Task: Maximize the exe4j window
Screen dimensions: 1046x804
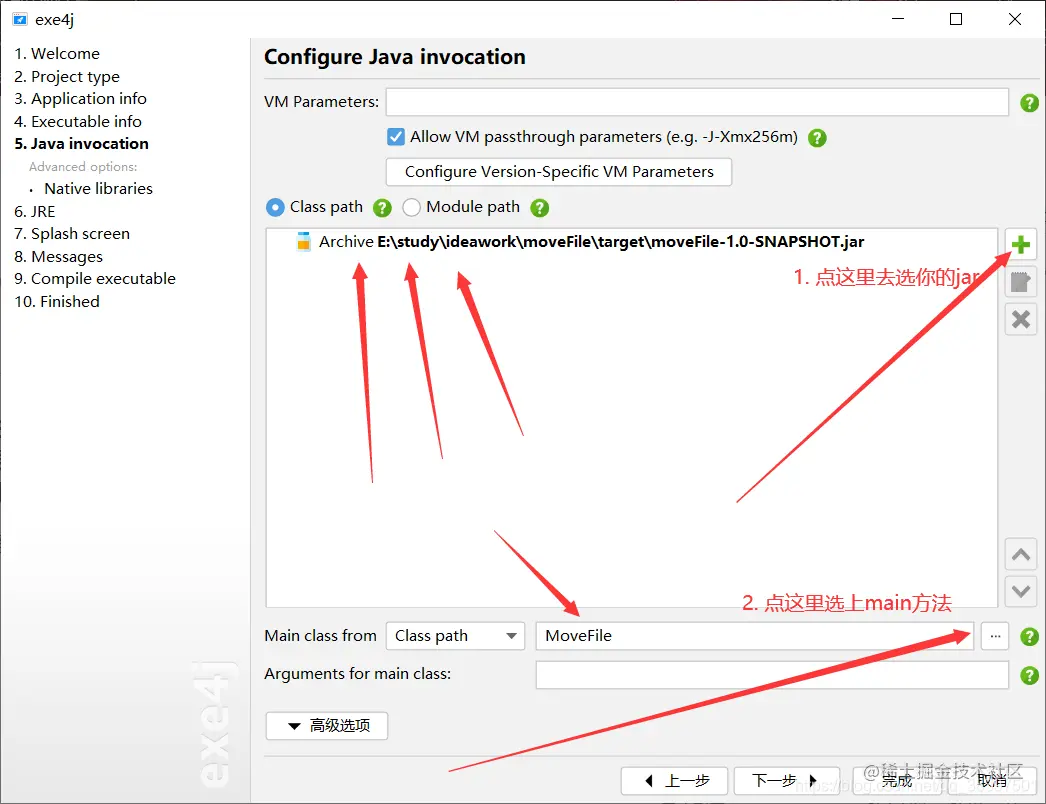Action: [956, 19]
